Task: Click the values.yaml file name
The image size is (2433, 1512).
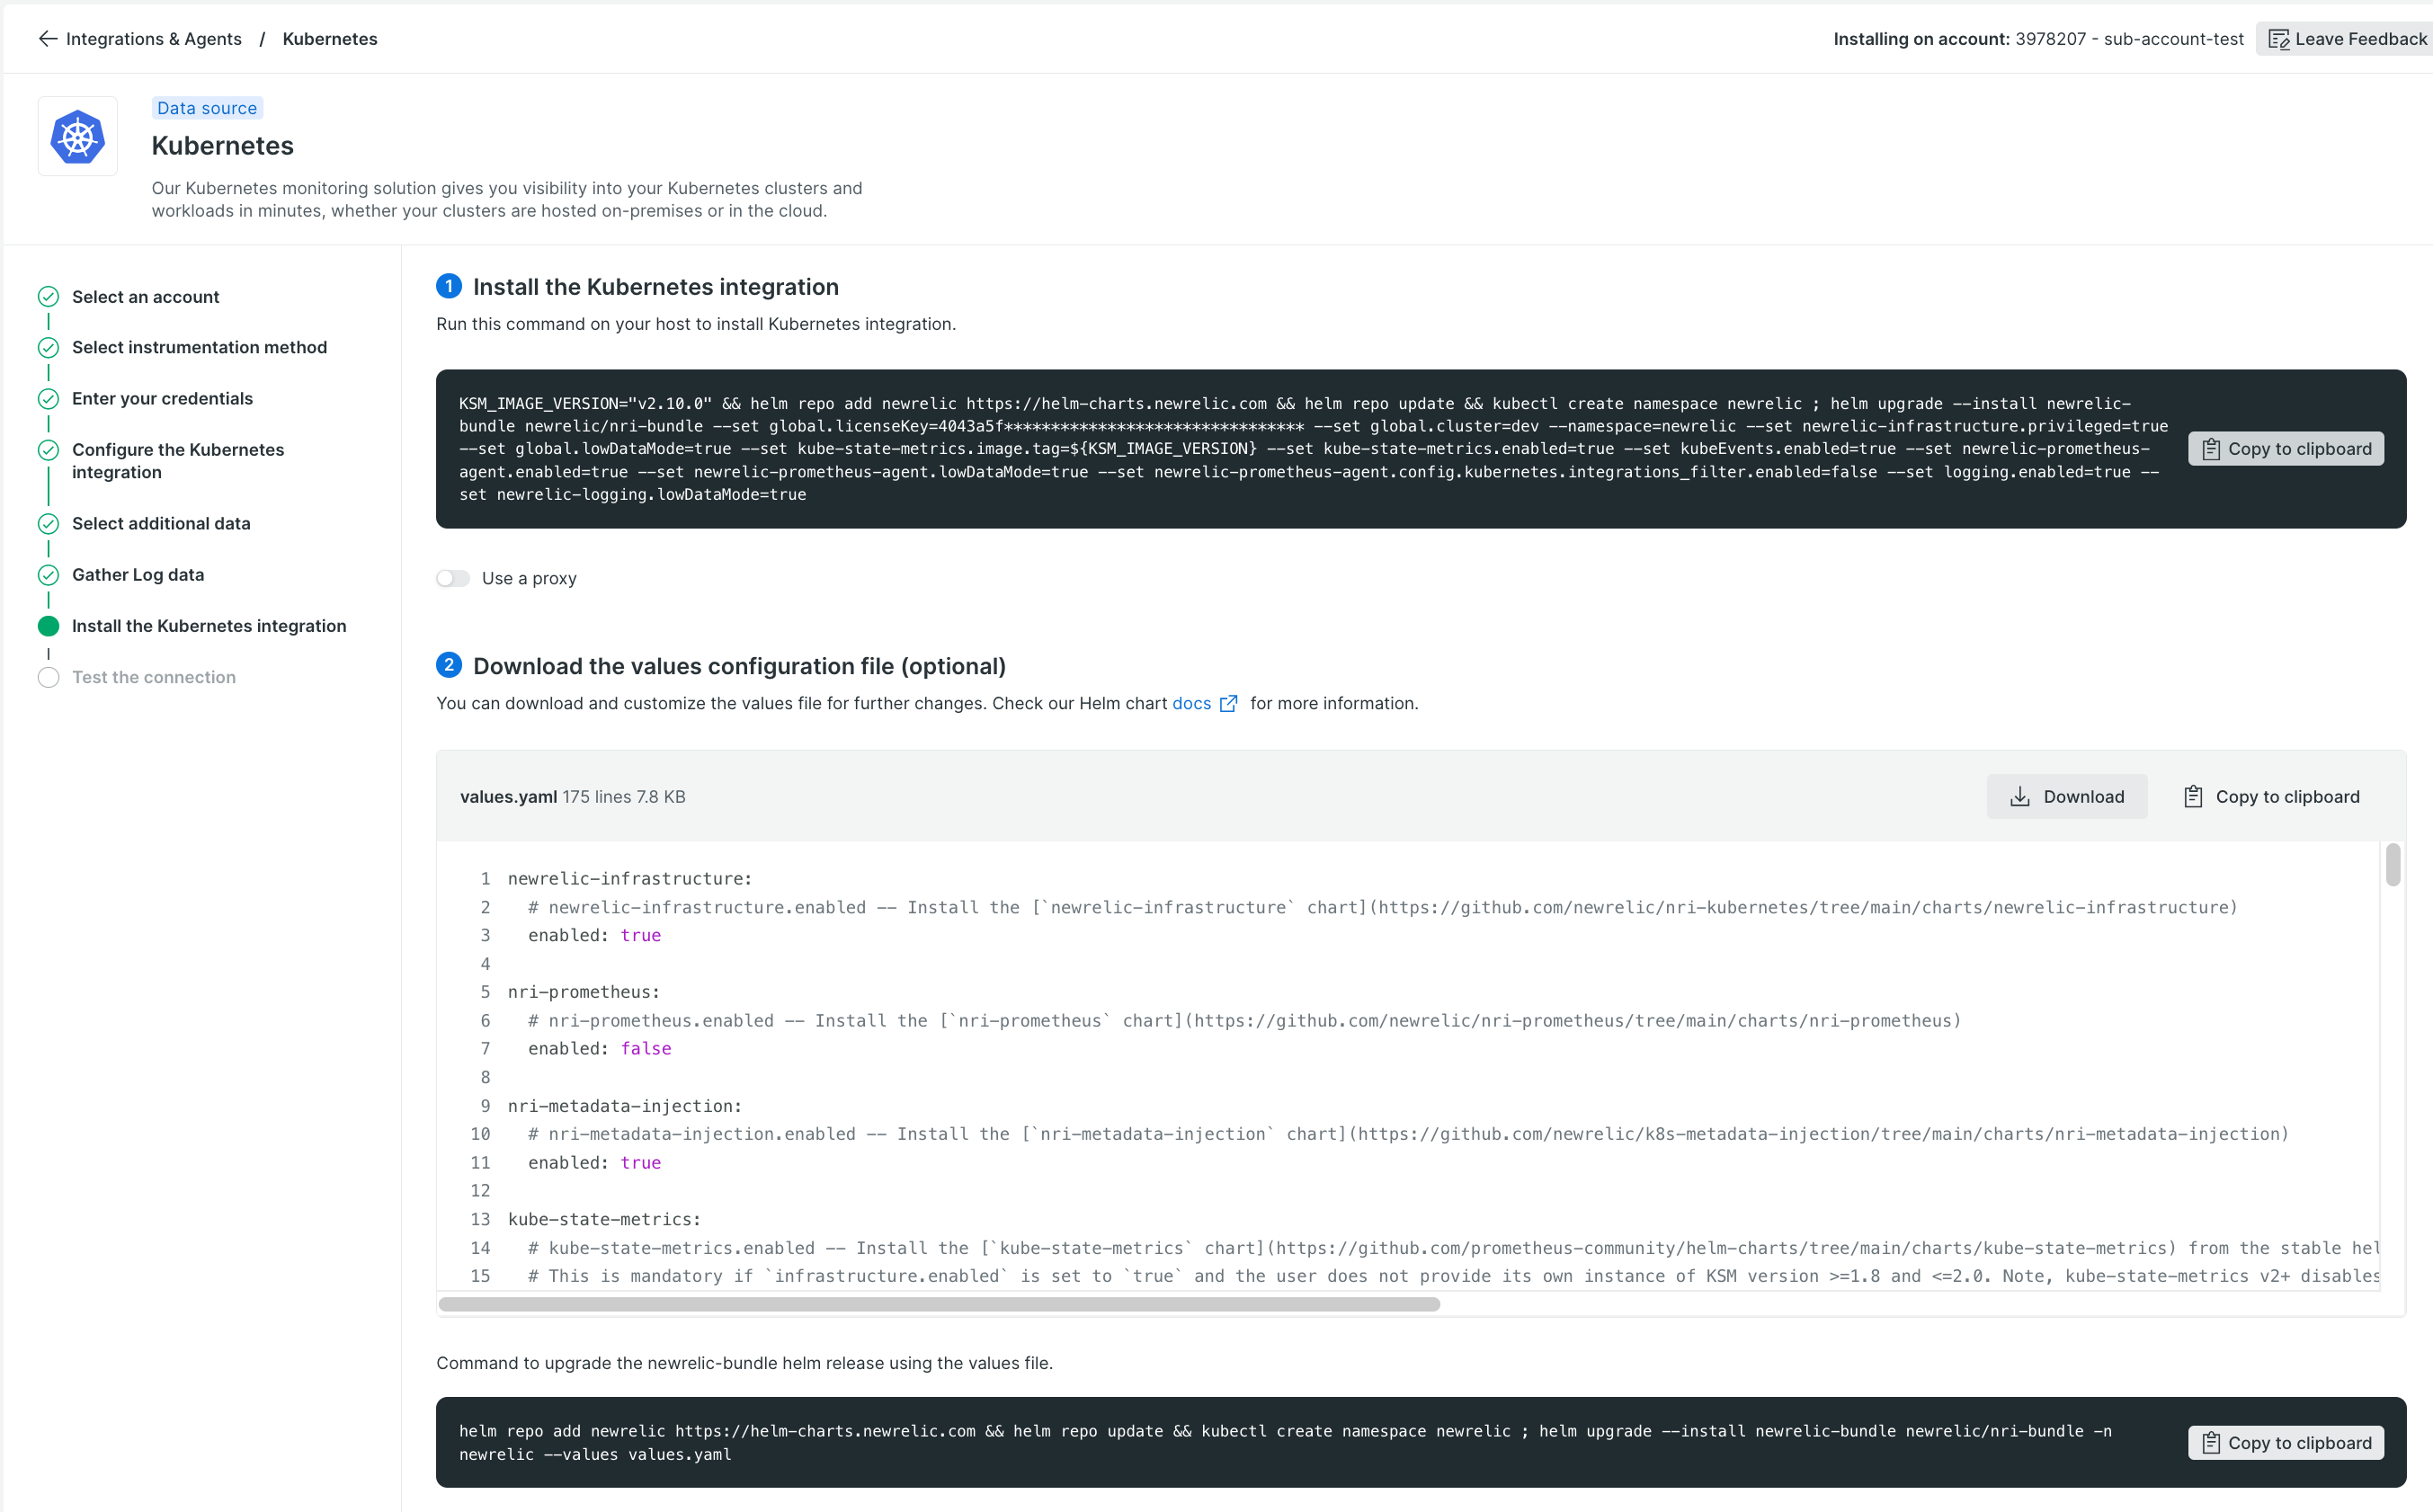Action: coord(508,797)
